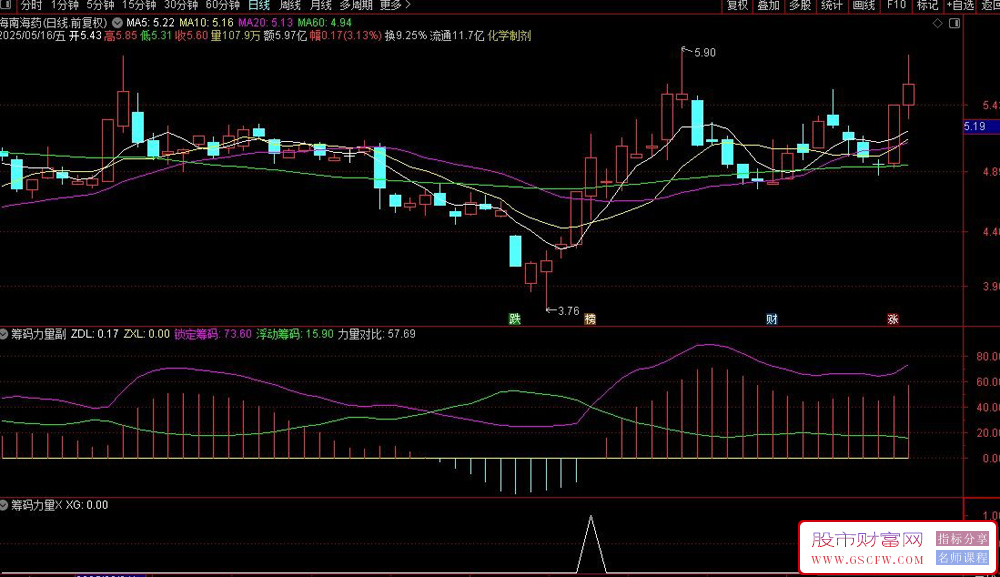The height and width of the screenshot is (577, 1000).
Task: Toggle the side panel icon in chart header
Action: coord(955,23)
